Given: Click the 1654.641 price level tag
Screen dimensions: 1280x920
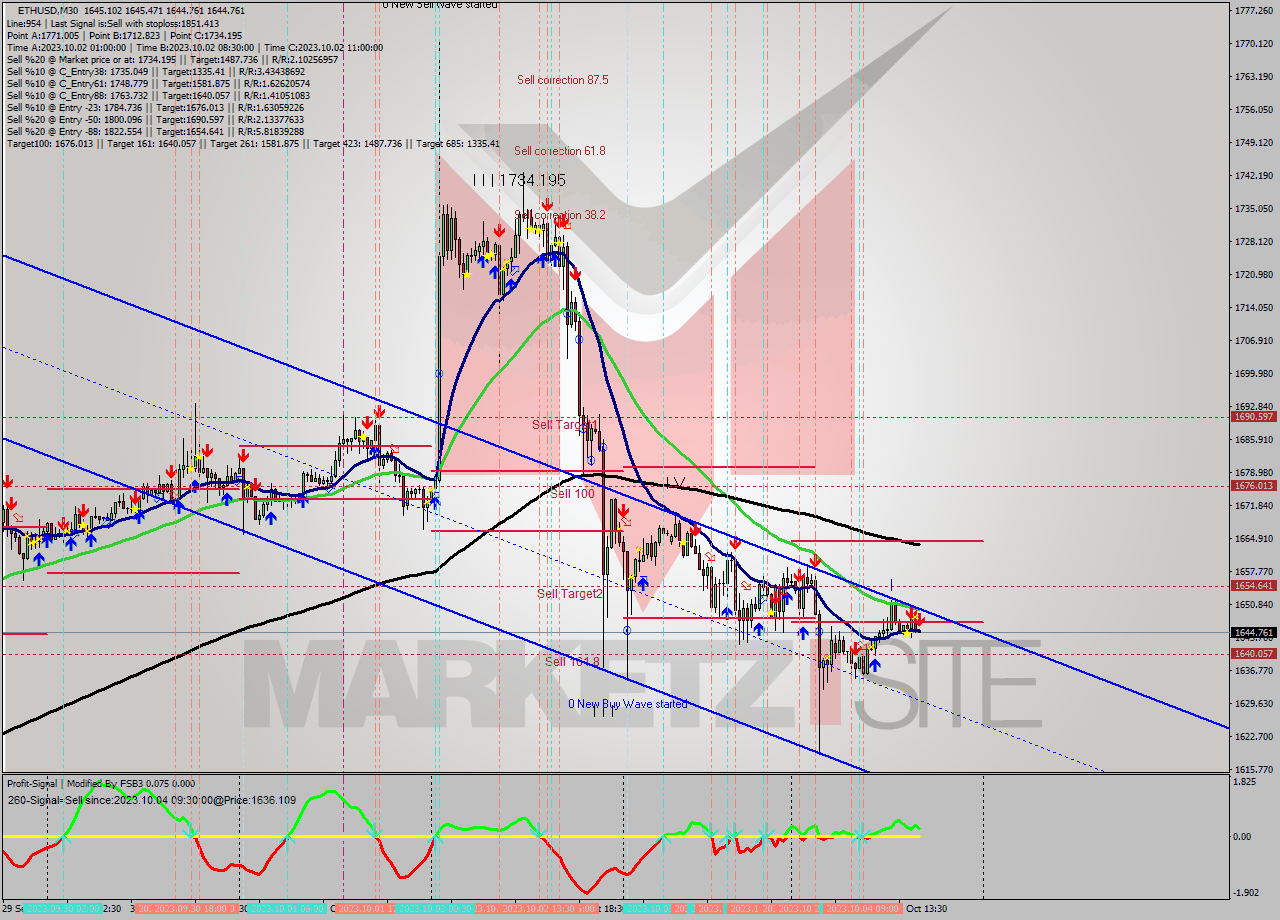Looking at the screenshot, I should coord(1254,586).
